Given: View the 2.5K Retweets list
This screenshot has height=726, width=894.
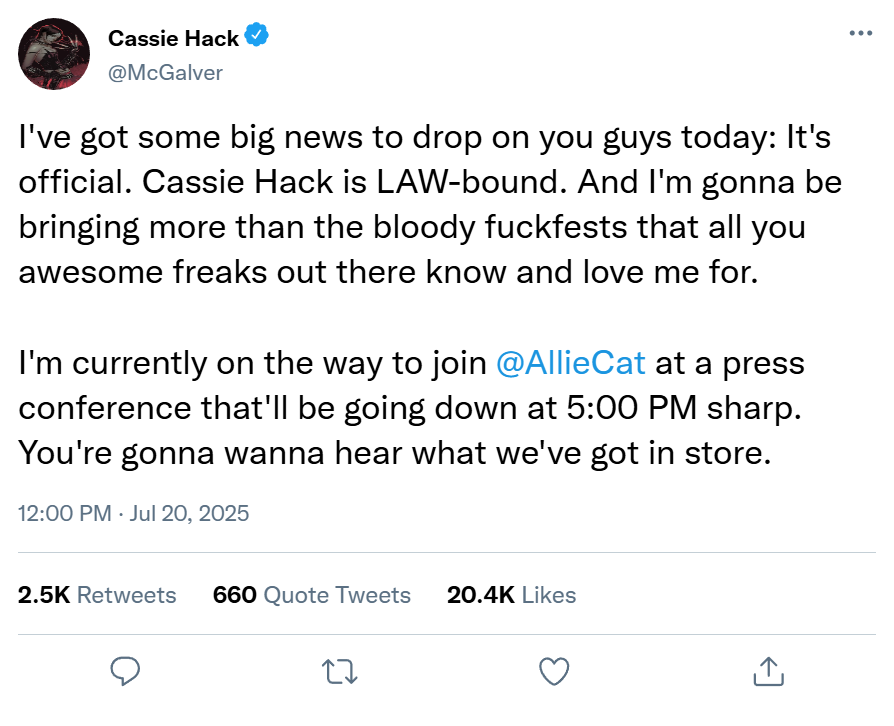Looking at the screenshot, I should pyautogui.click(x=97, y=595).
